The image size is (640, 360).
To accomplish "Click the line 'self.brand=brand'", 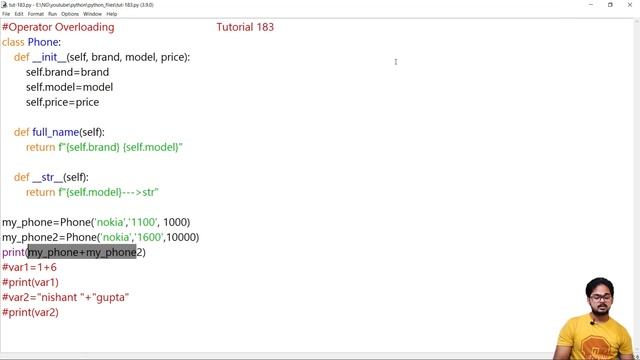I will click(67, 72).
